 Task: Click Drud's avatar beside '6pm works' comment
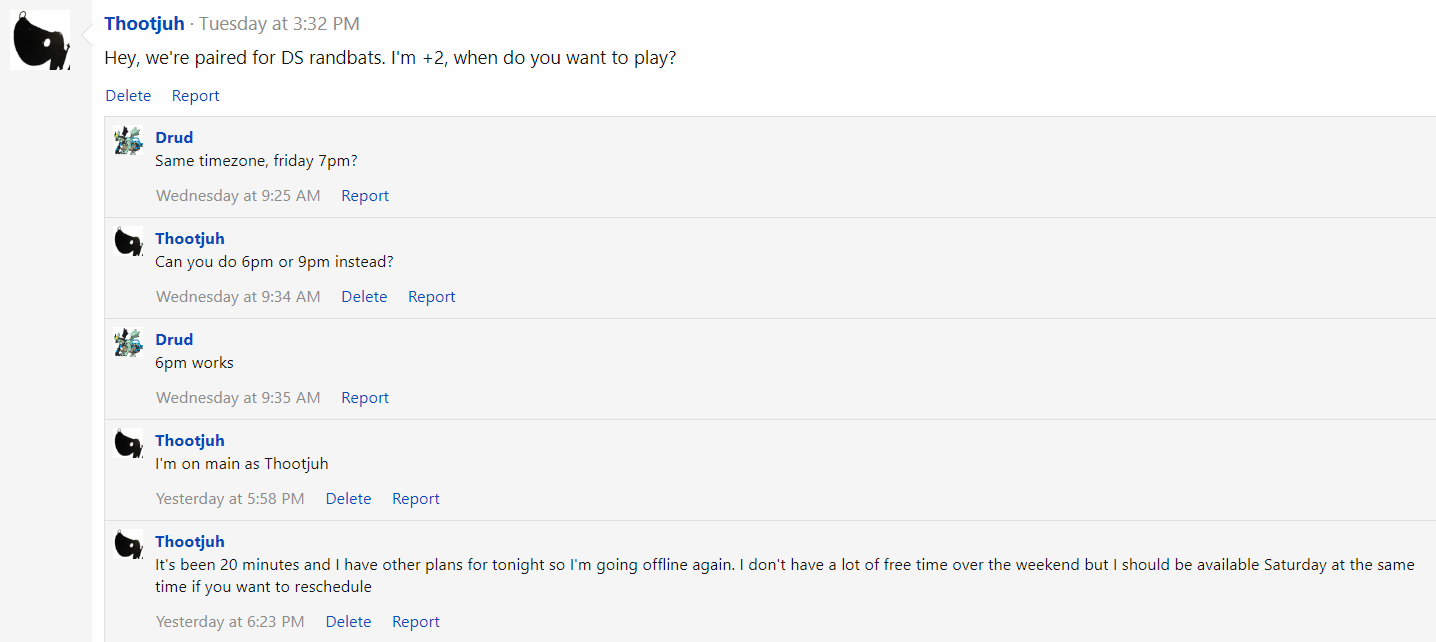(x=128, y=343)
